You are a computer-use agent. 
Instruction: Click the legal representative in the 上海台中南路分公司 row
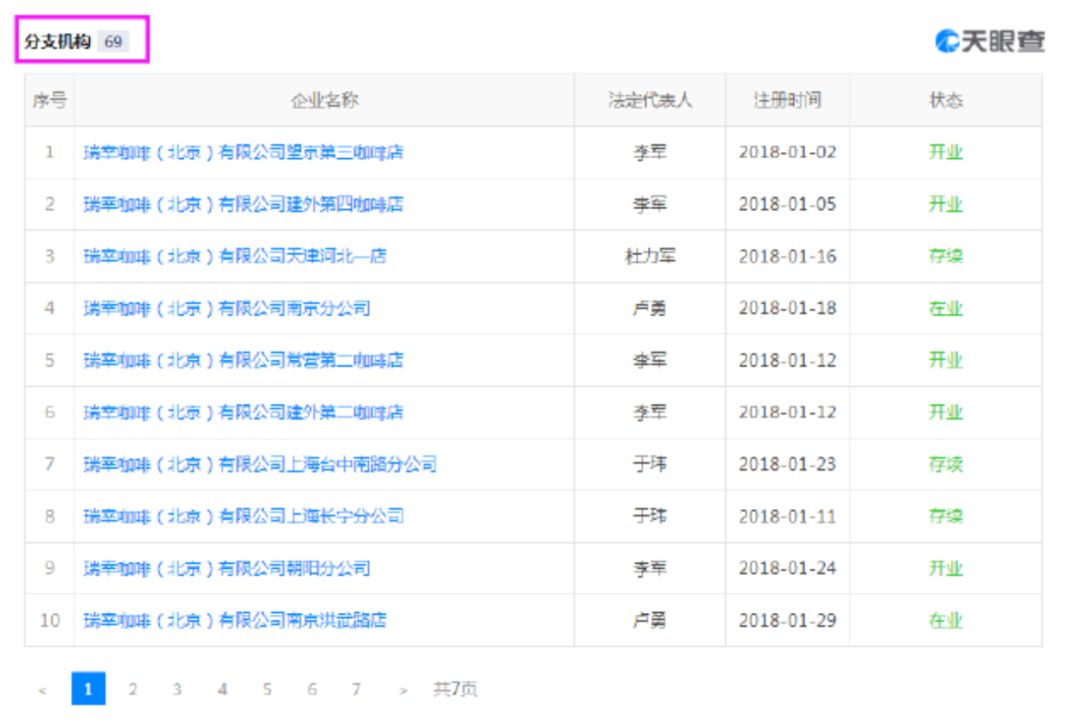coord(650,464)
